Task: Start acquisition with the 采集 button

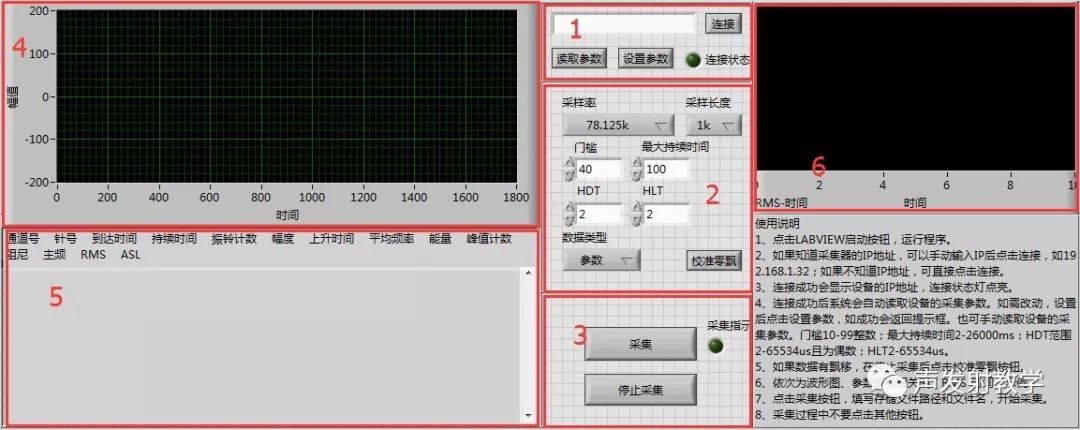Action: click(641, 344)
